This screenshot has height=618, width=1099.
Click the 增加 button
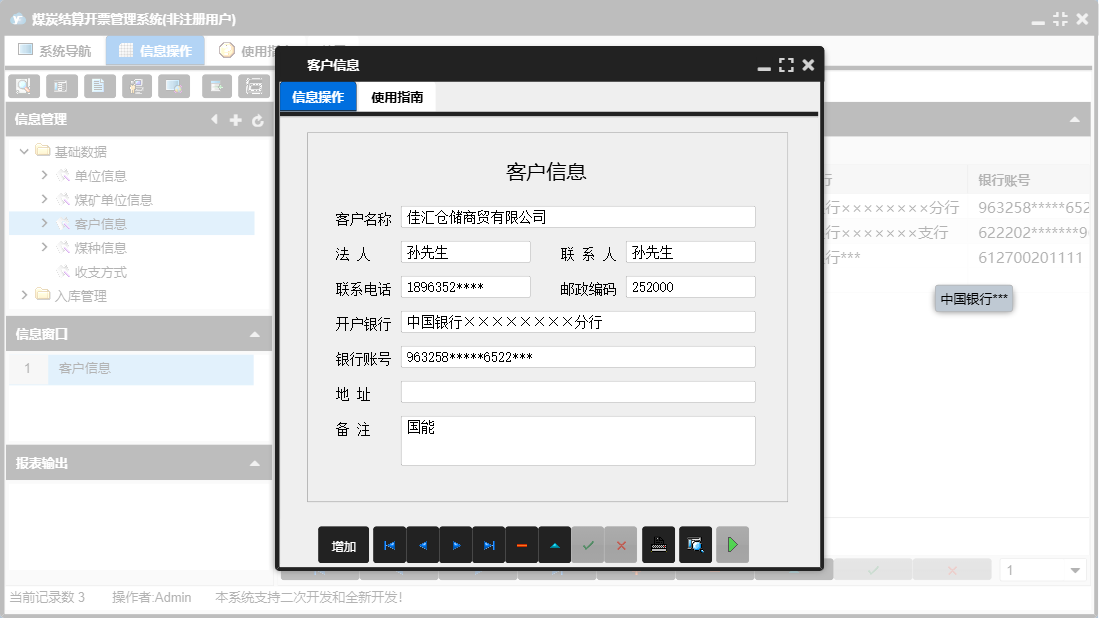tap(343, 545)
